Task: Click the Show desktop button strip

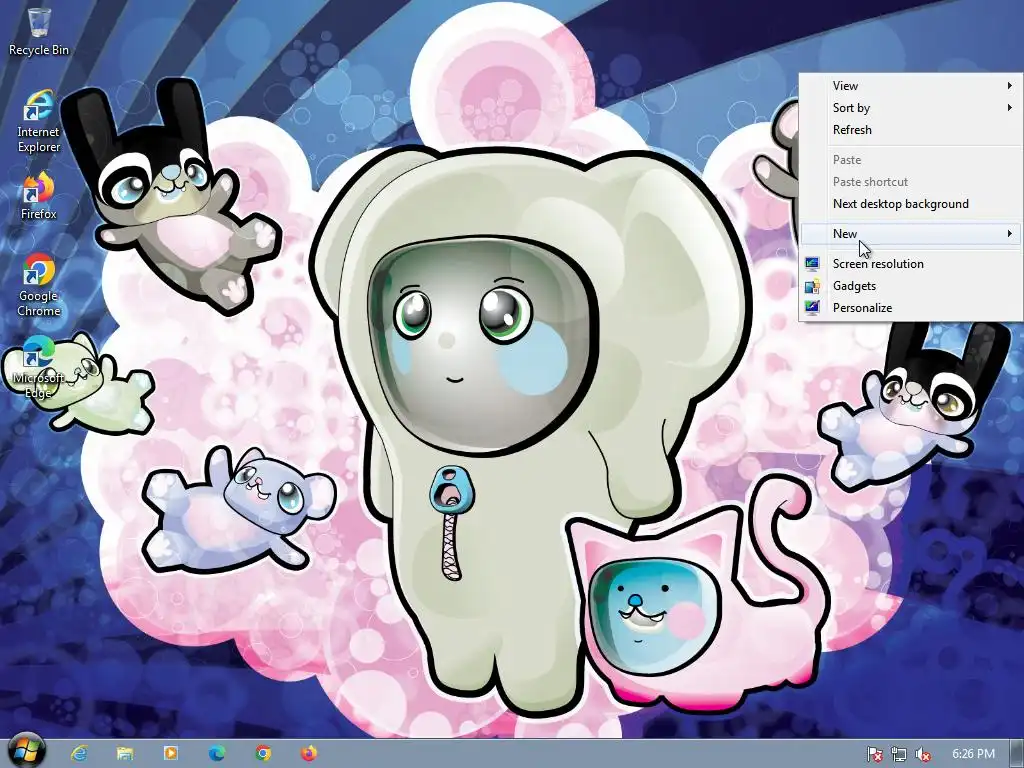Action: 1017,754
